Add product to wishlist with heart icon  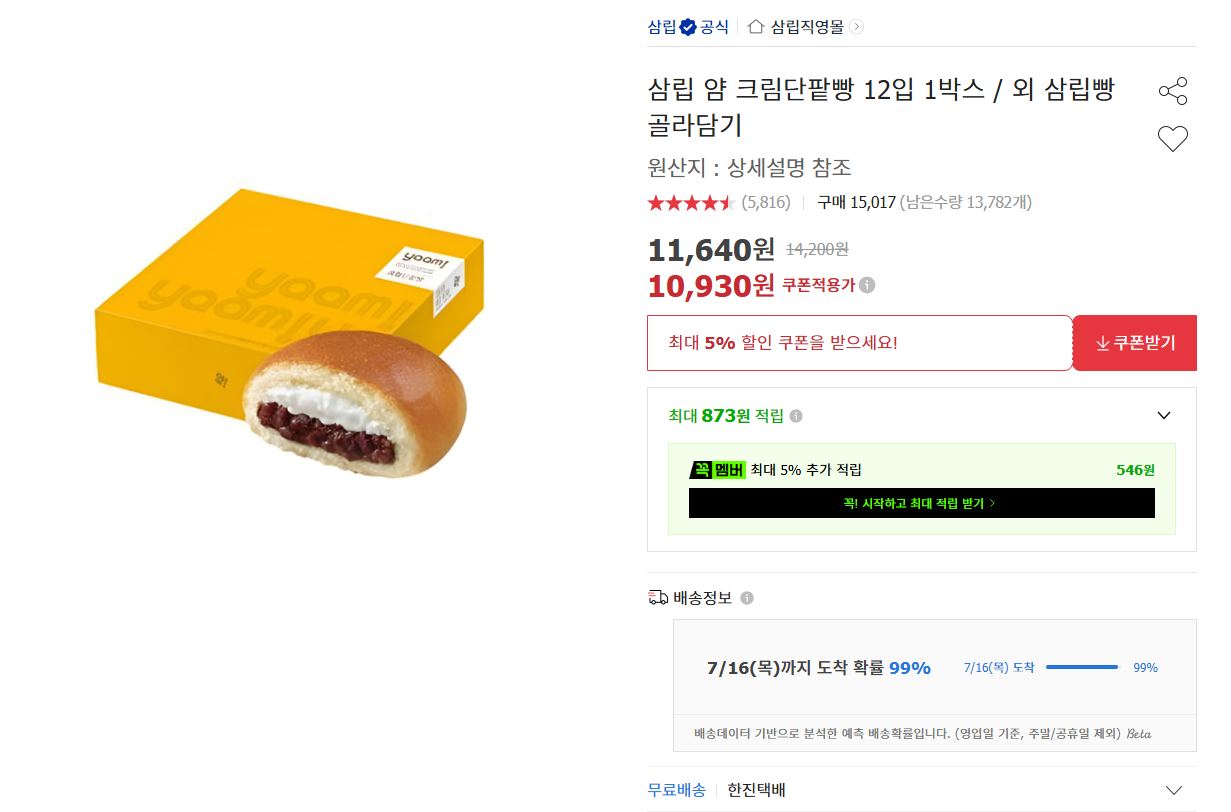click(1173, 139)
